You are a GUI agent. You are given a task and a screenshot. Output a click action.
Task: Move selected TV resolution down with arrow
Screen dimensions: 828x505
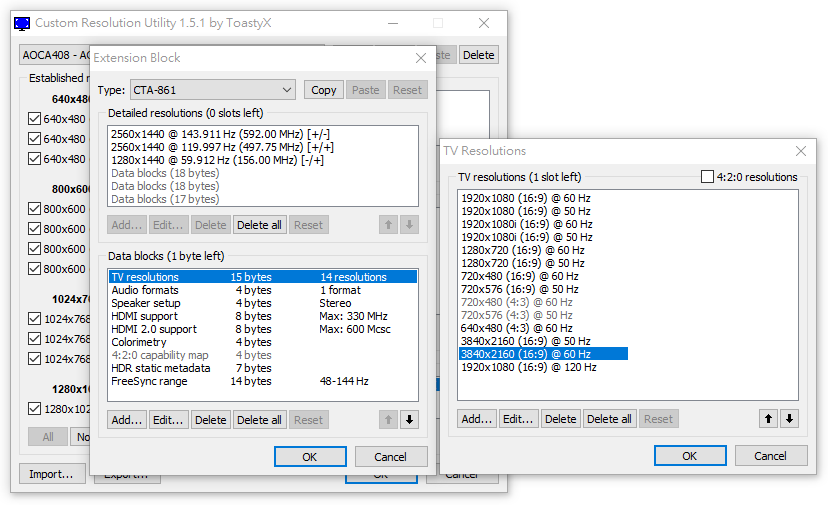coord(789,419)
